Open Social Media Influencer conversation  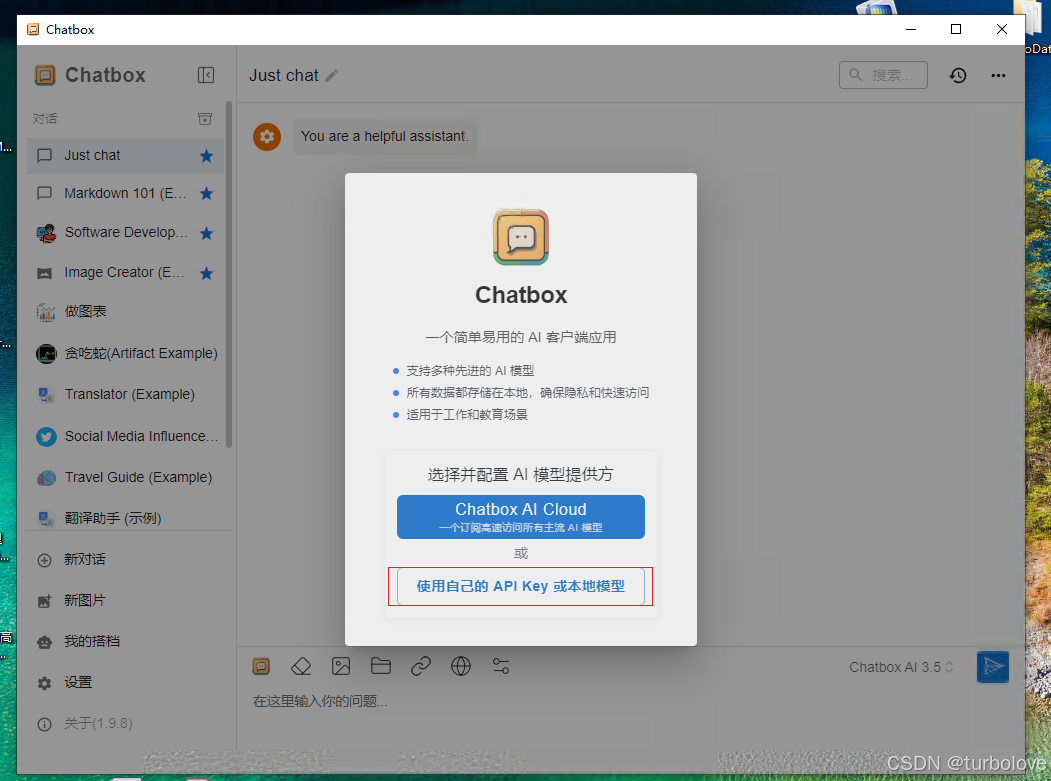(125, 436)
